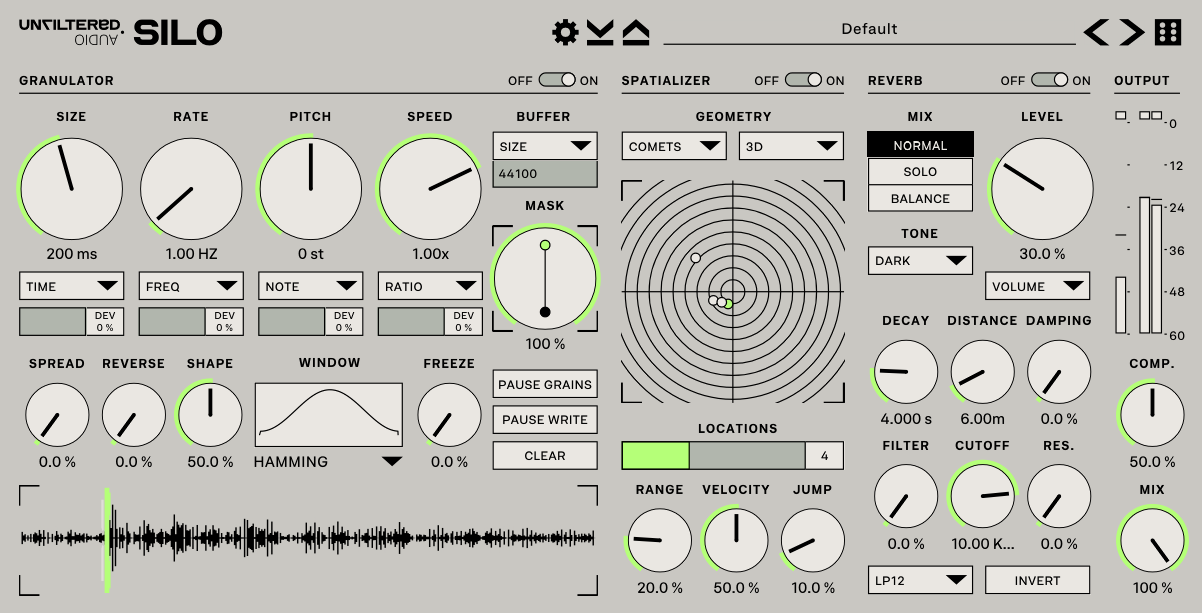Click the load preset up-arrow icon
Screen dimensions: 1202x613
click(636, 33)
